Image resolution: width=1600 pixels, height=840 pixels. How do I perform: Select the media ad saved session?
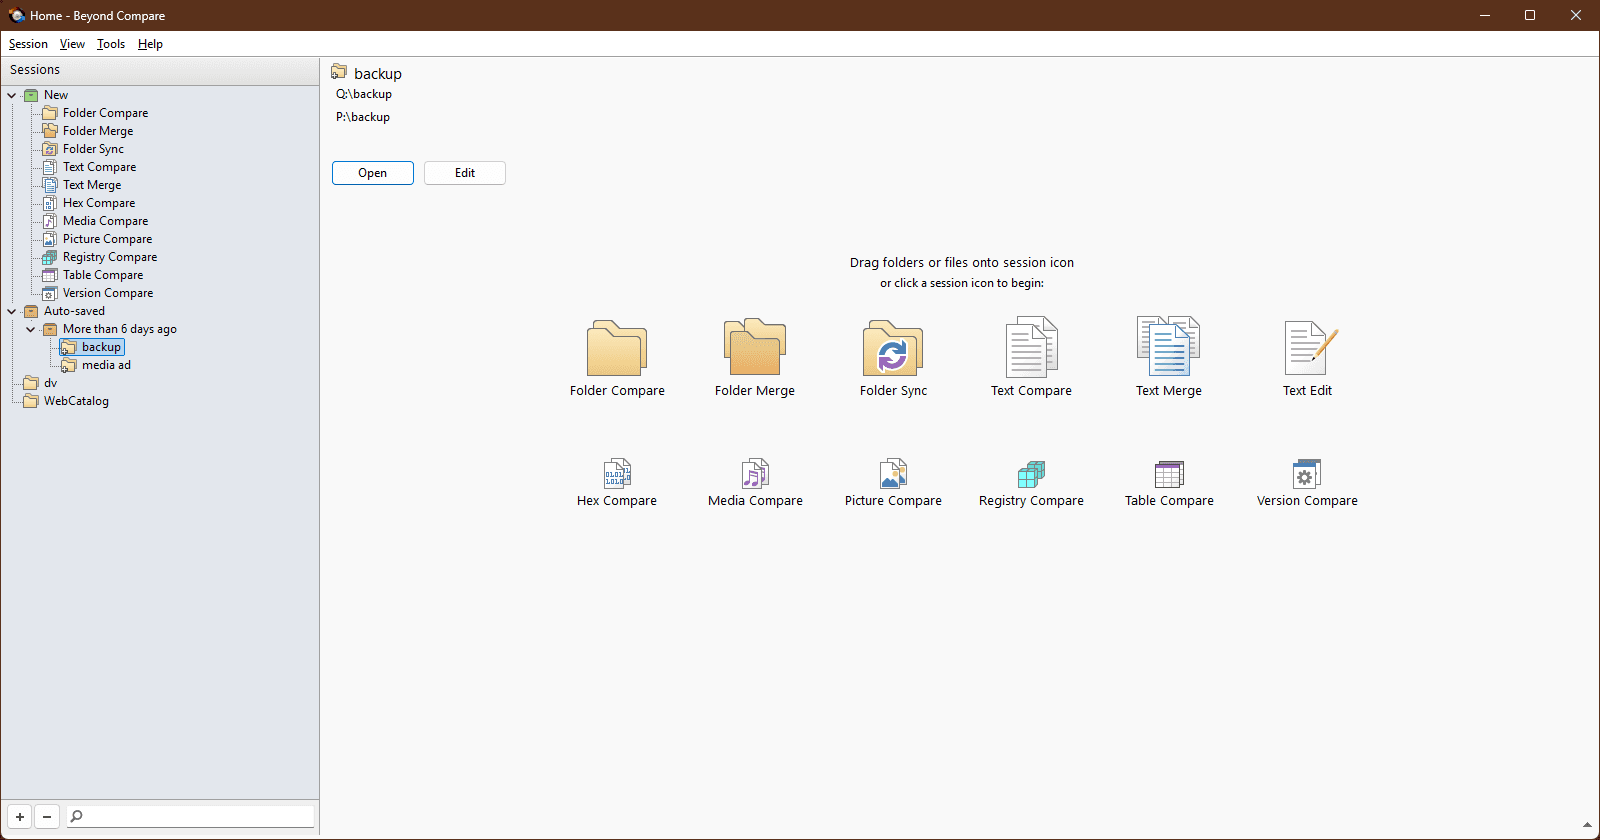tap(106, 365)
